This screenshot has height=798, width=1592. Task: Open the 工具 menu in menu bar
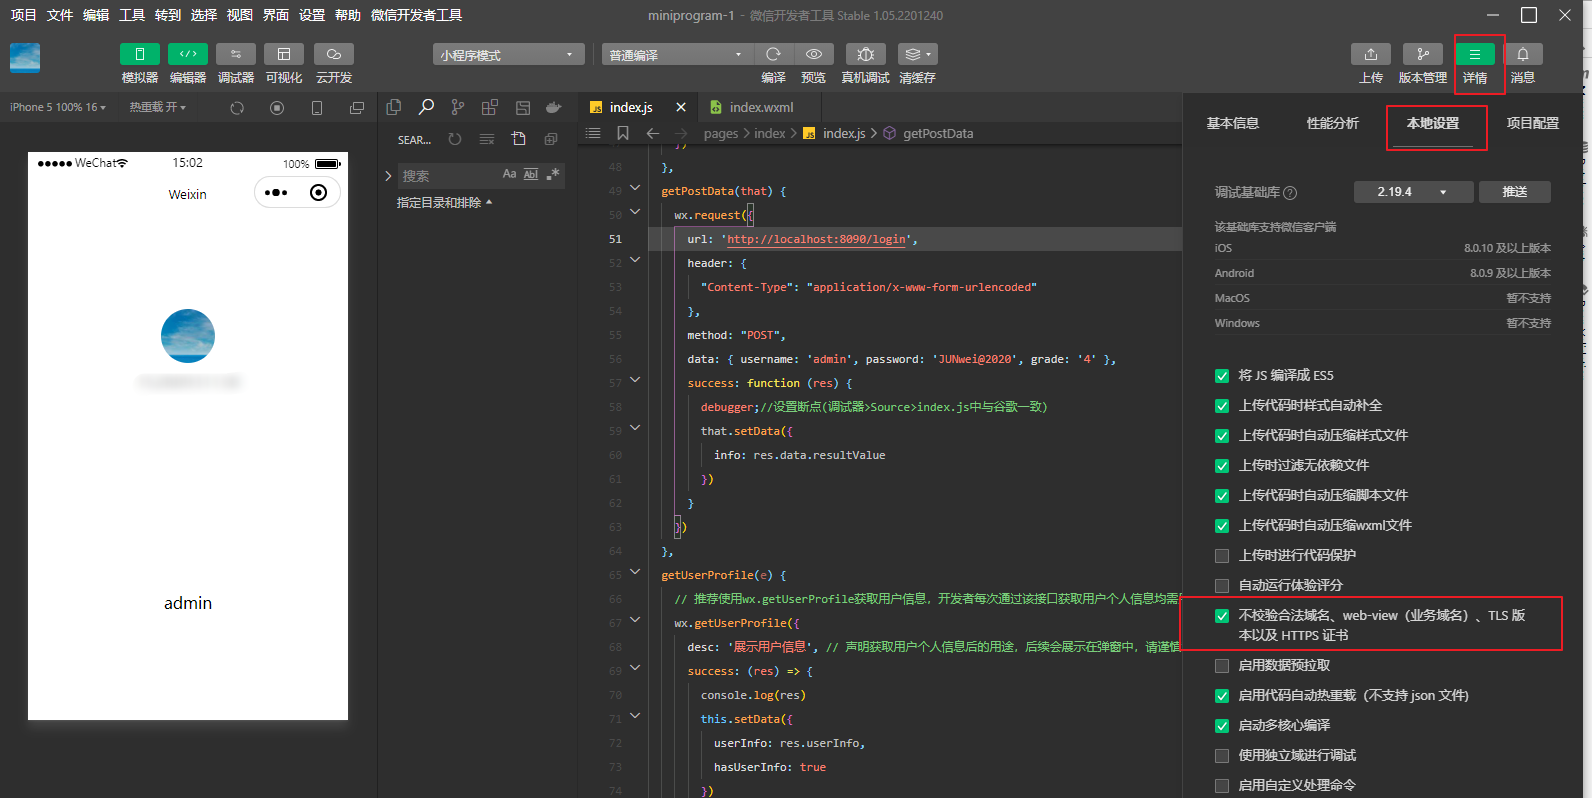pos(132,15)
